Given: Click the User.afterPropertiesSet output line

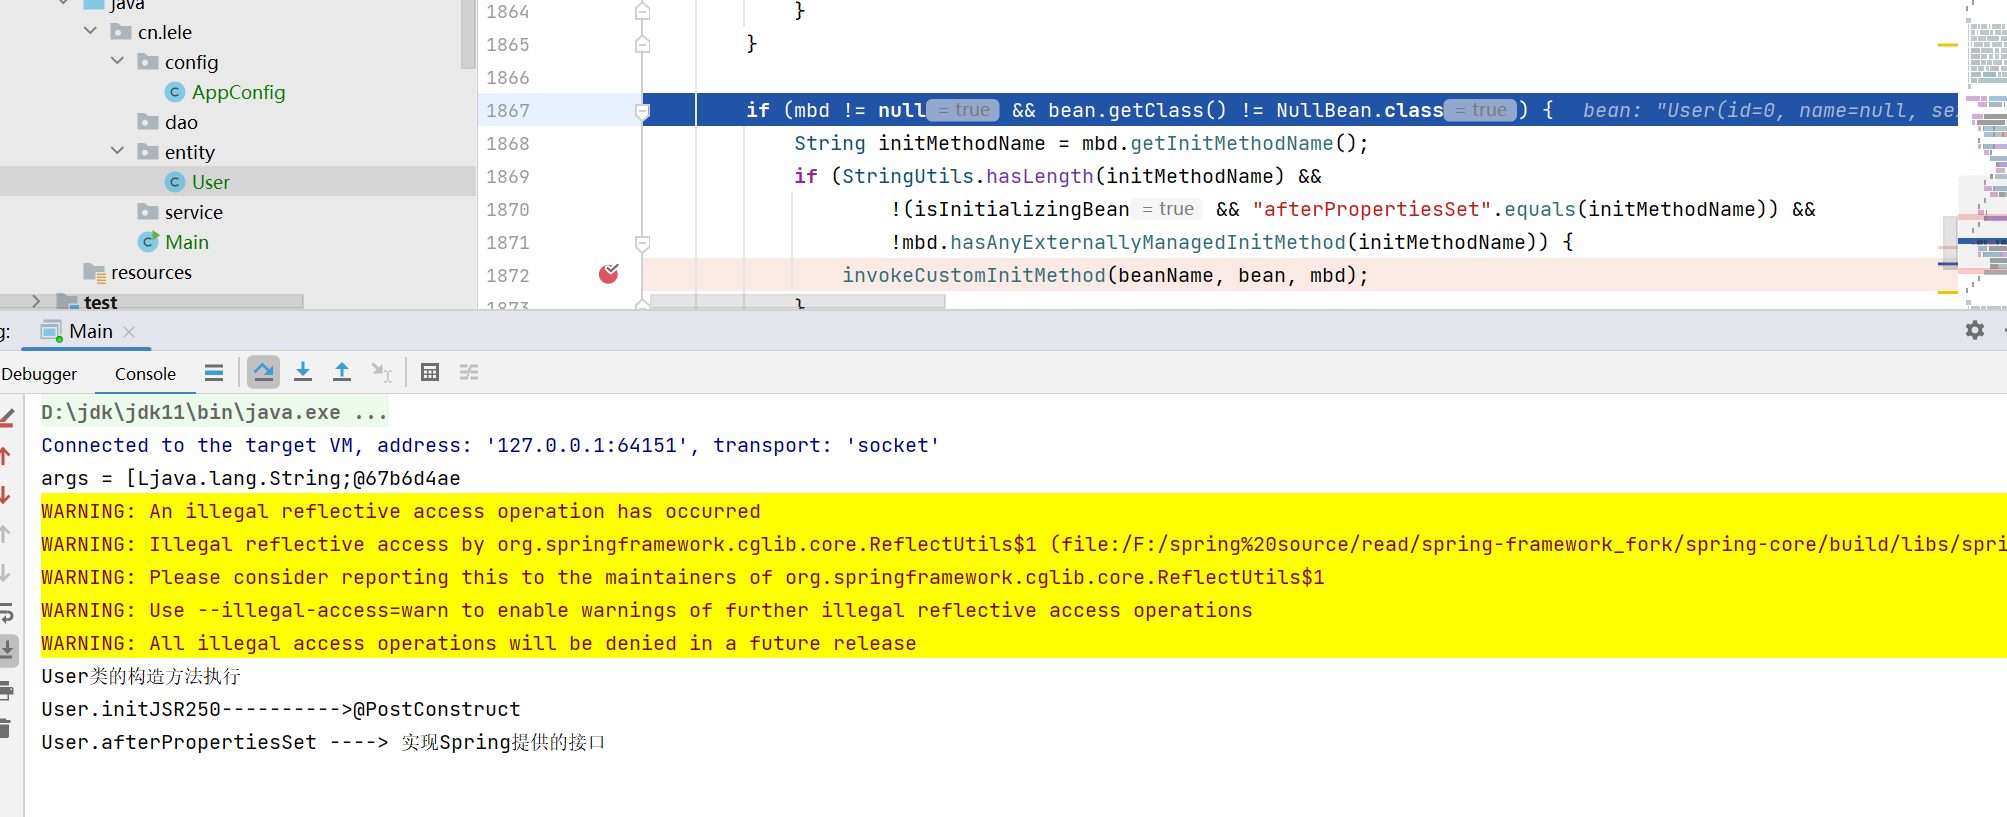Looking at the screenshot, I should click(323, 743).
